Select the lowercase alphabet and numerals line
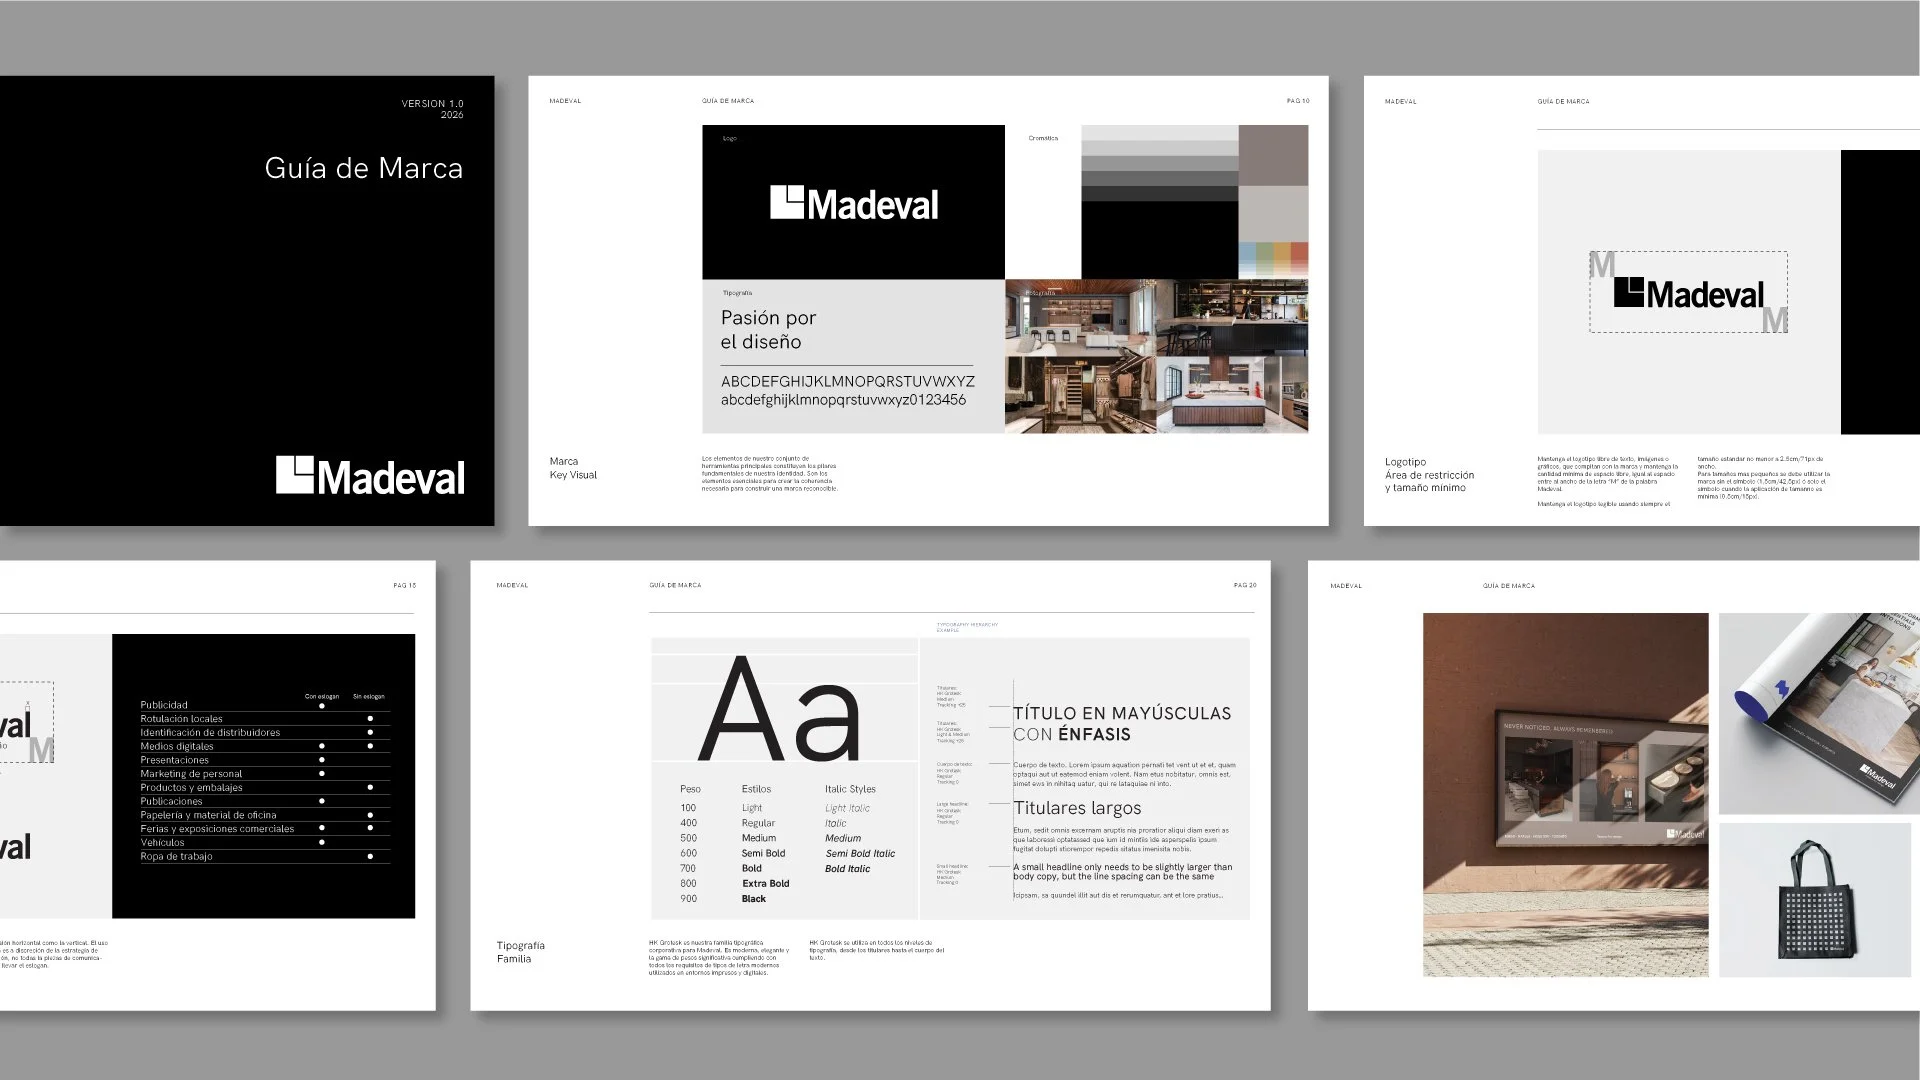1920x1080 pixels. click(x=843, y=400)
